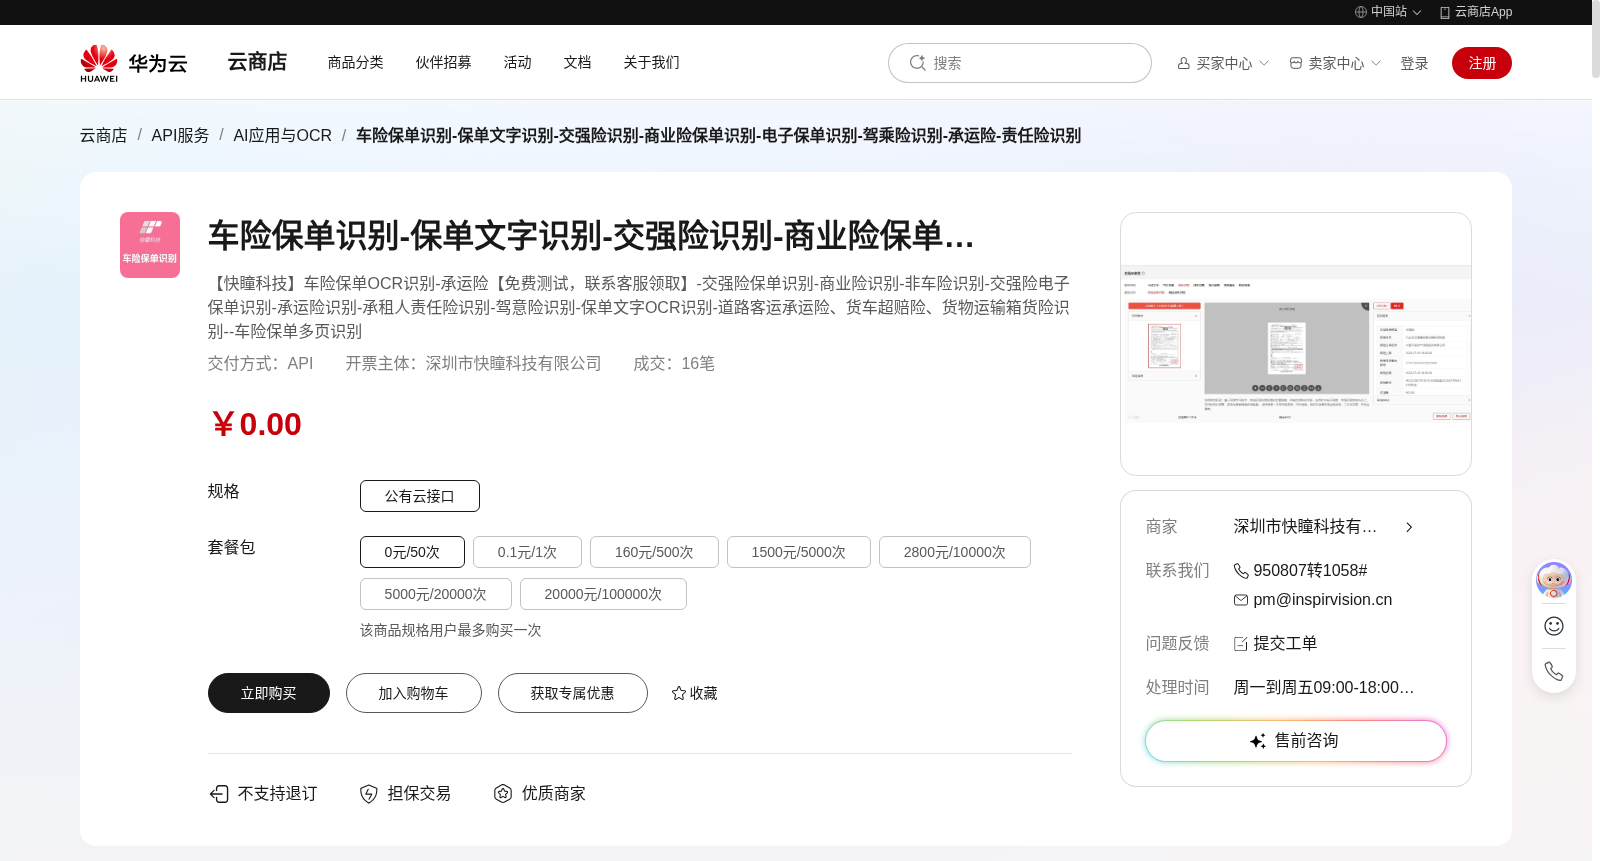Click the 不支持退订 refund icon
This screenshot has width=1600, height=861.
(219, 794)
